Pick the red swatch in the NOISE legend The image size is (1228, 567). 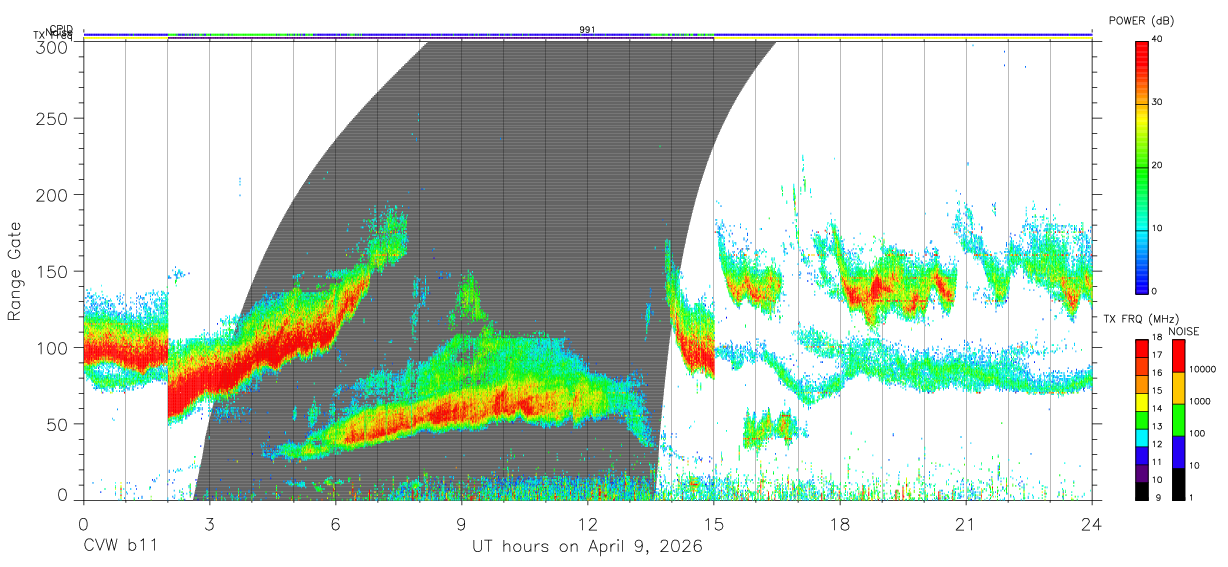pyautogui.click(x=1178, y=356)
